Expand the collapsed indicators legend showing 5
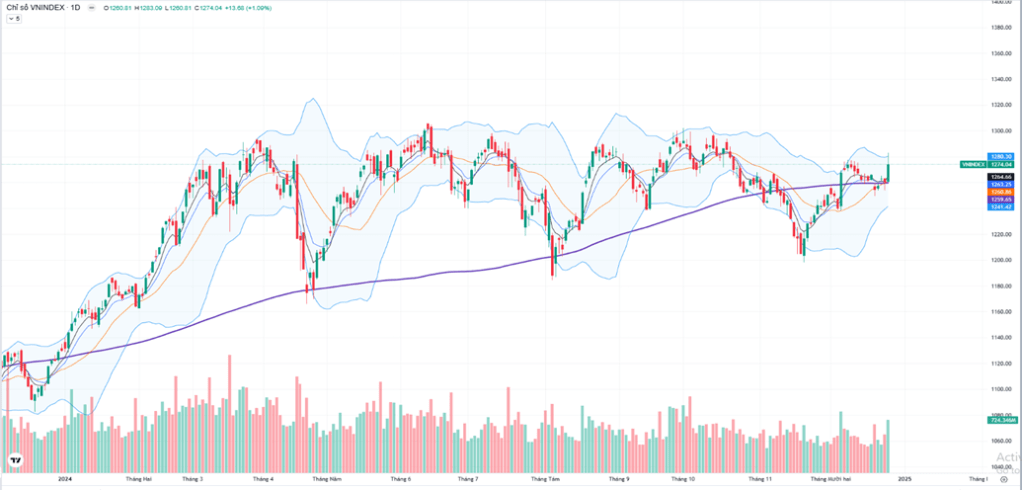The image size is (1022, 490). click(x=14, y=19)
